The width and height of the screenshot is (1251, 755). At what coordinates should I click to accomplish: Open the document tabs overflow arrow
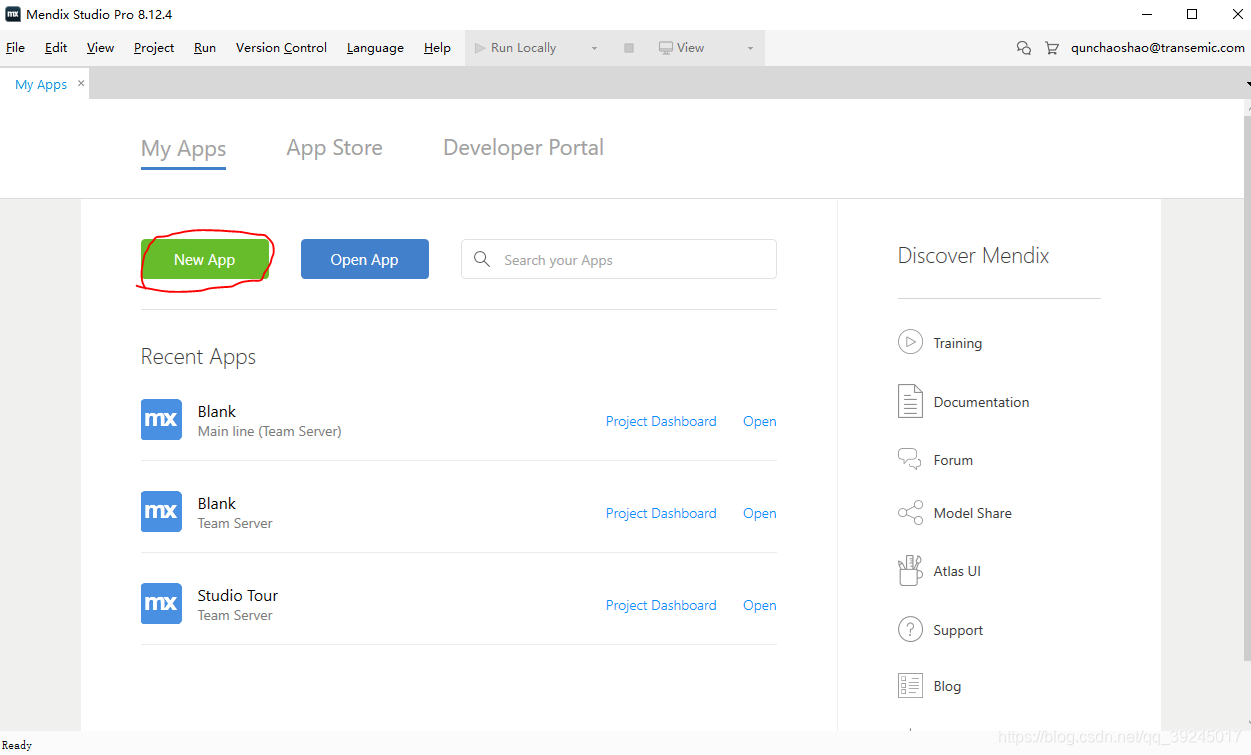tap(1248, 84)
